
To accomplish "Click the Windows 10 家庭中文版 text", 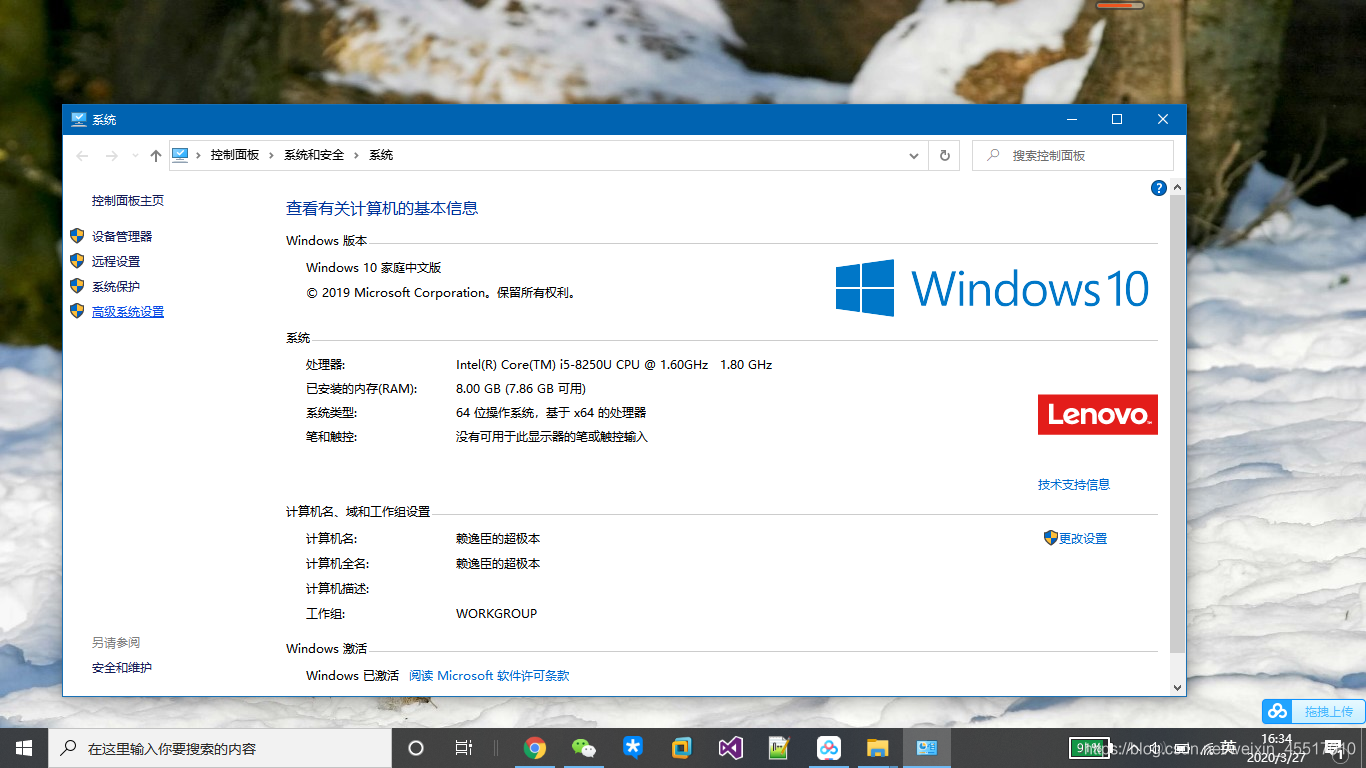I will pyautogui.click(x=373, y=268).
